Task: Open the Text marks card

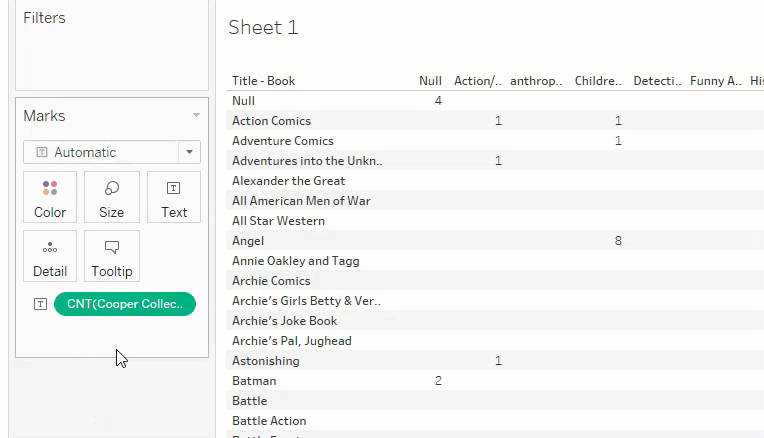Action: [174, 197]
